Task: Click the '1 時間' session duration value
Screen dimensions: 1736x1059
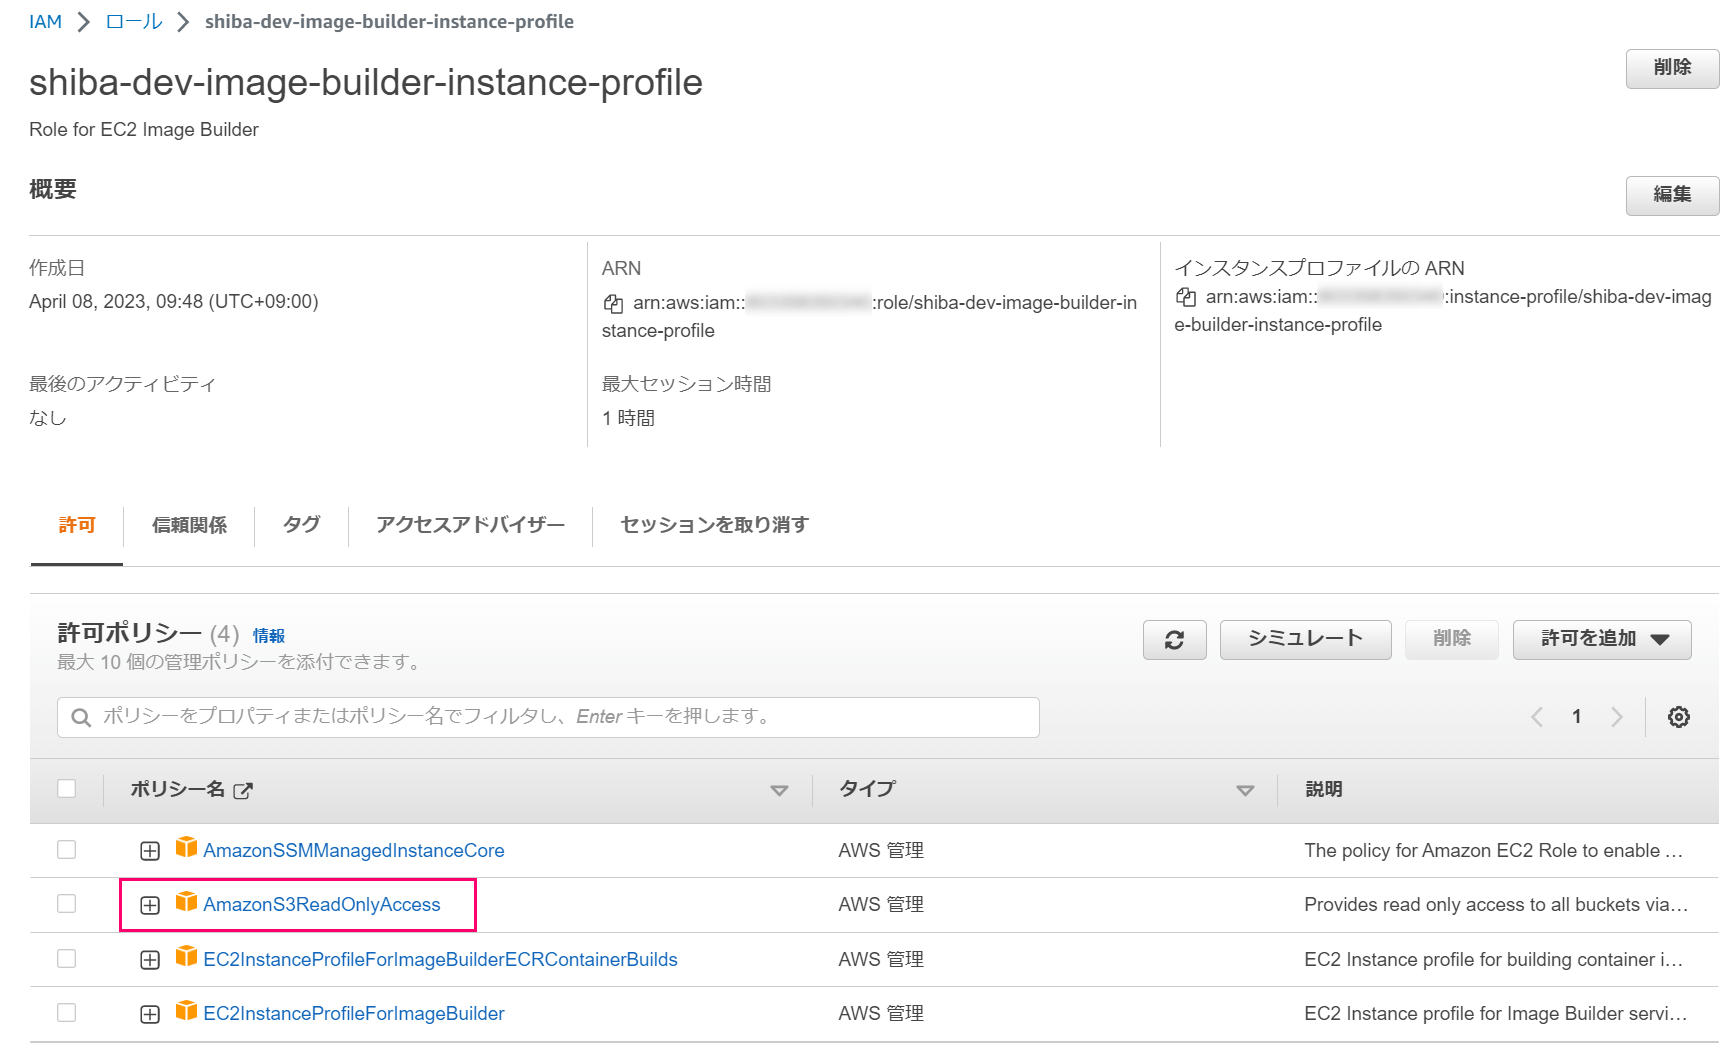Action: point(628,418)
